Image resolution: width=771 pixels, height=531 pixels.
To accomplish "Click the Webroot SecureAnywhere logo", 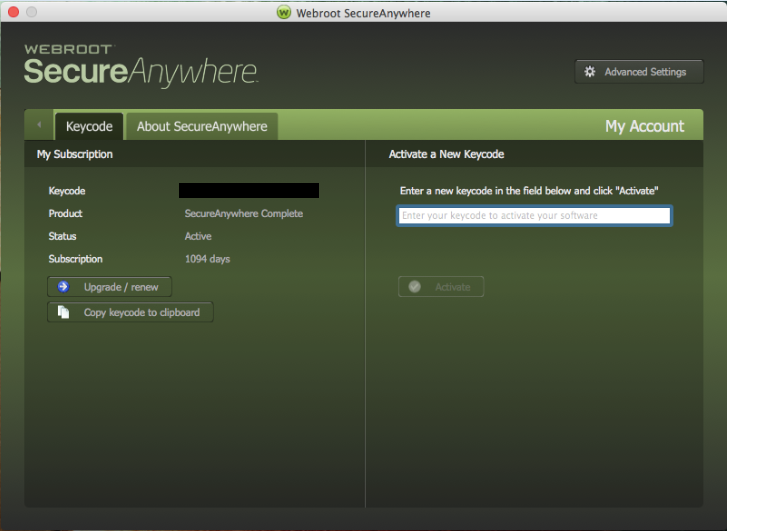I will pos(141,66).
